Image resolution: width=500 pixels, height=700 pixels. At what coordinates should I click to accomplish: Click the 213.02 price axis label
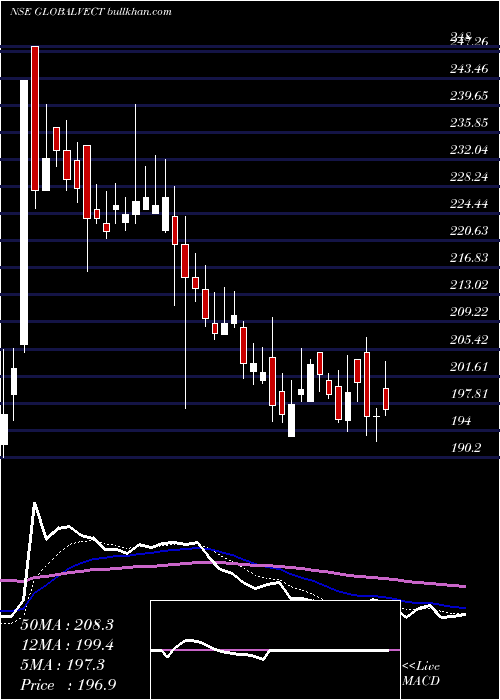(469, 285)
